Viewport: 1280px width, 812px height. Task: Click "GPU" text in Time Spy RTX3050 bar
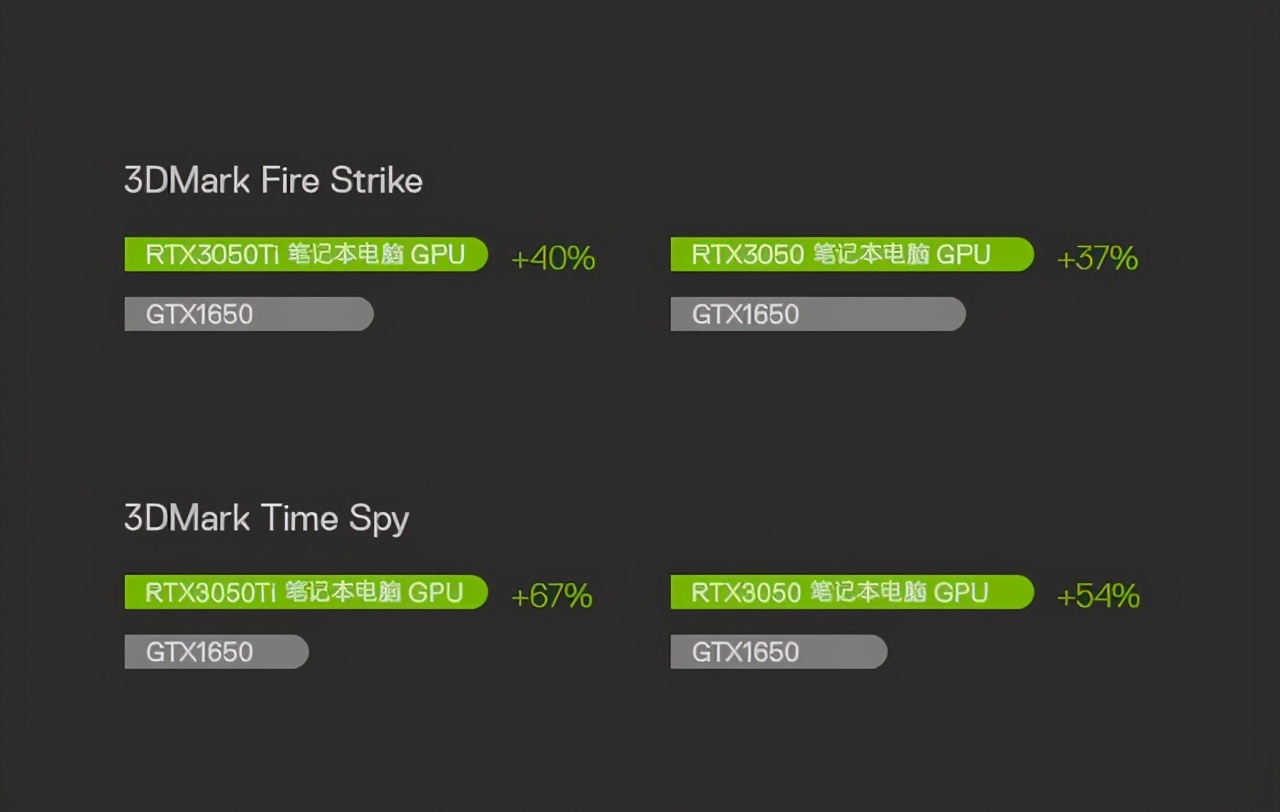point(962,592)
